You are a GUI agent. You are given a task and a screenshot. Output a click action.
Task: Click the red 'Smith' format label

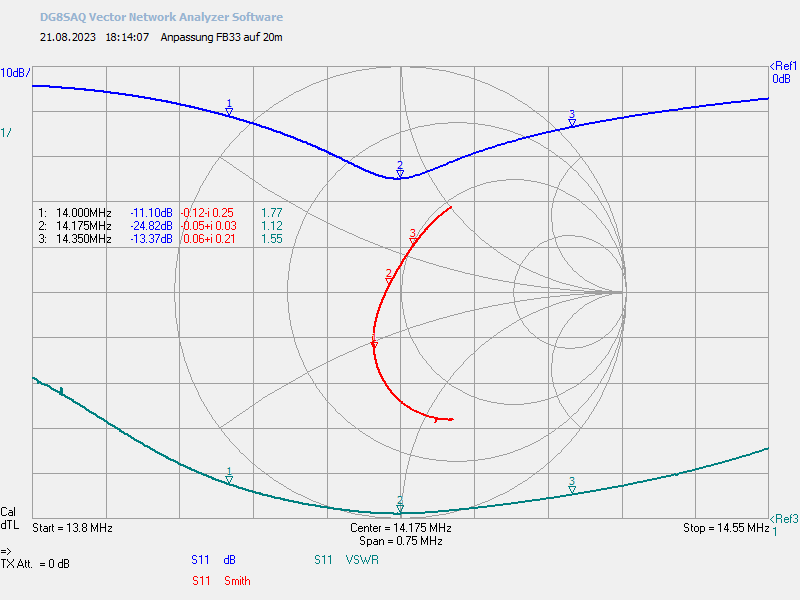237,581
